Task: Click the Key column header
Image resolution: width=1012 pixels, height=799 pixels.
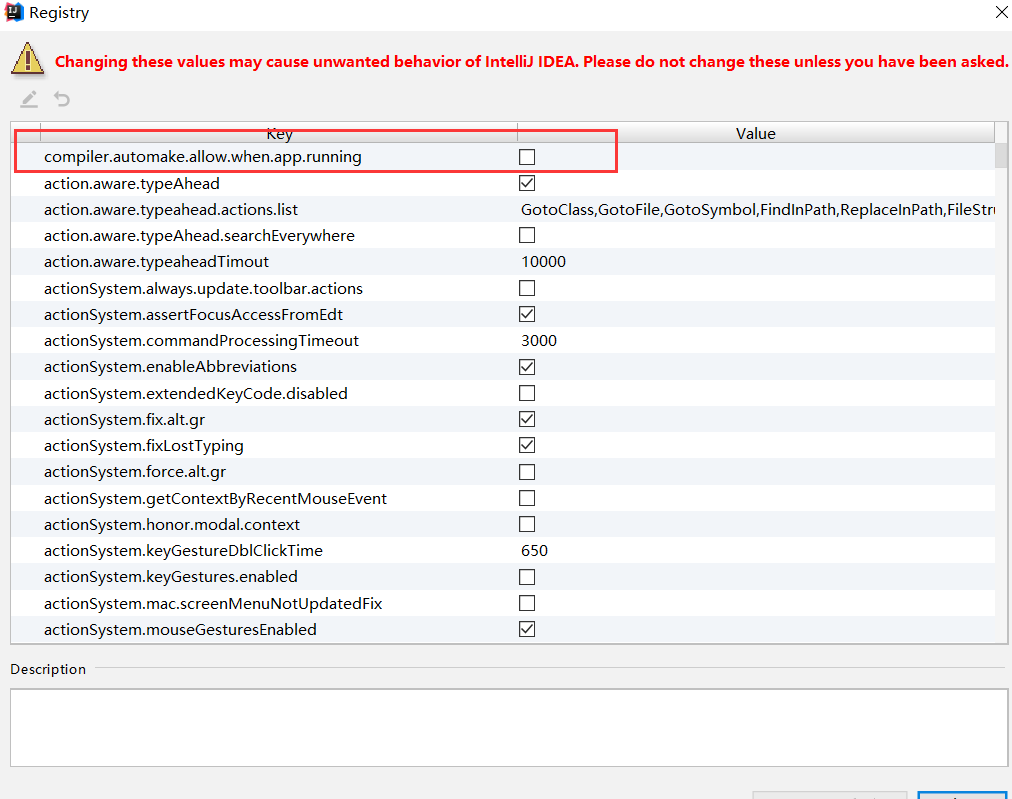Action: [x=279, y=133]
